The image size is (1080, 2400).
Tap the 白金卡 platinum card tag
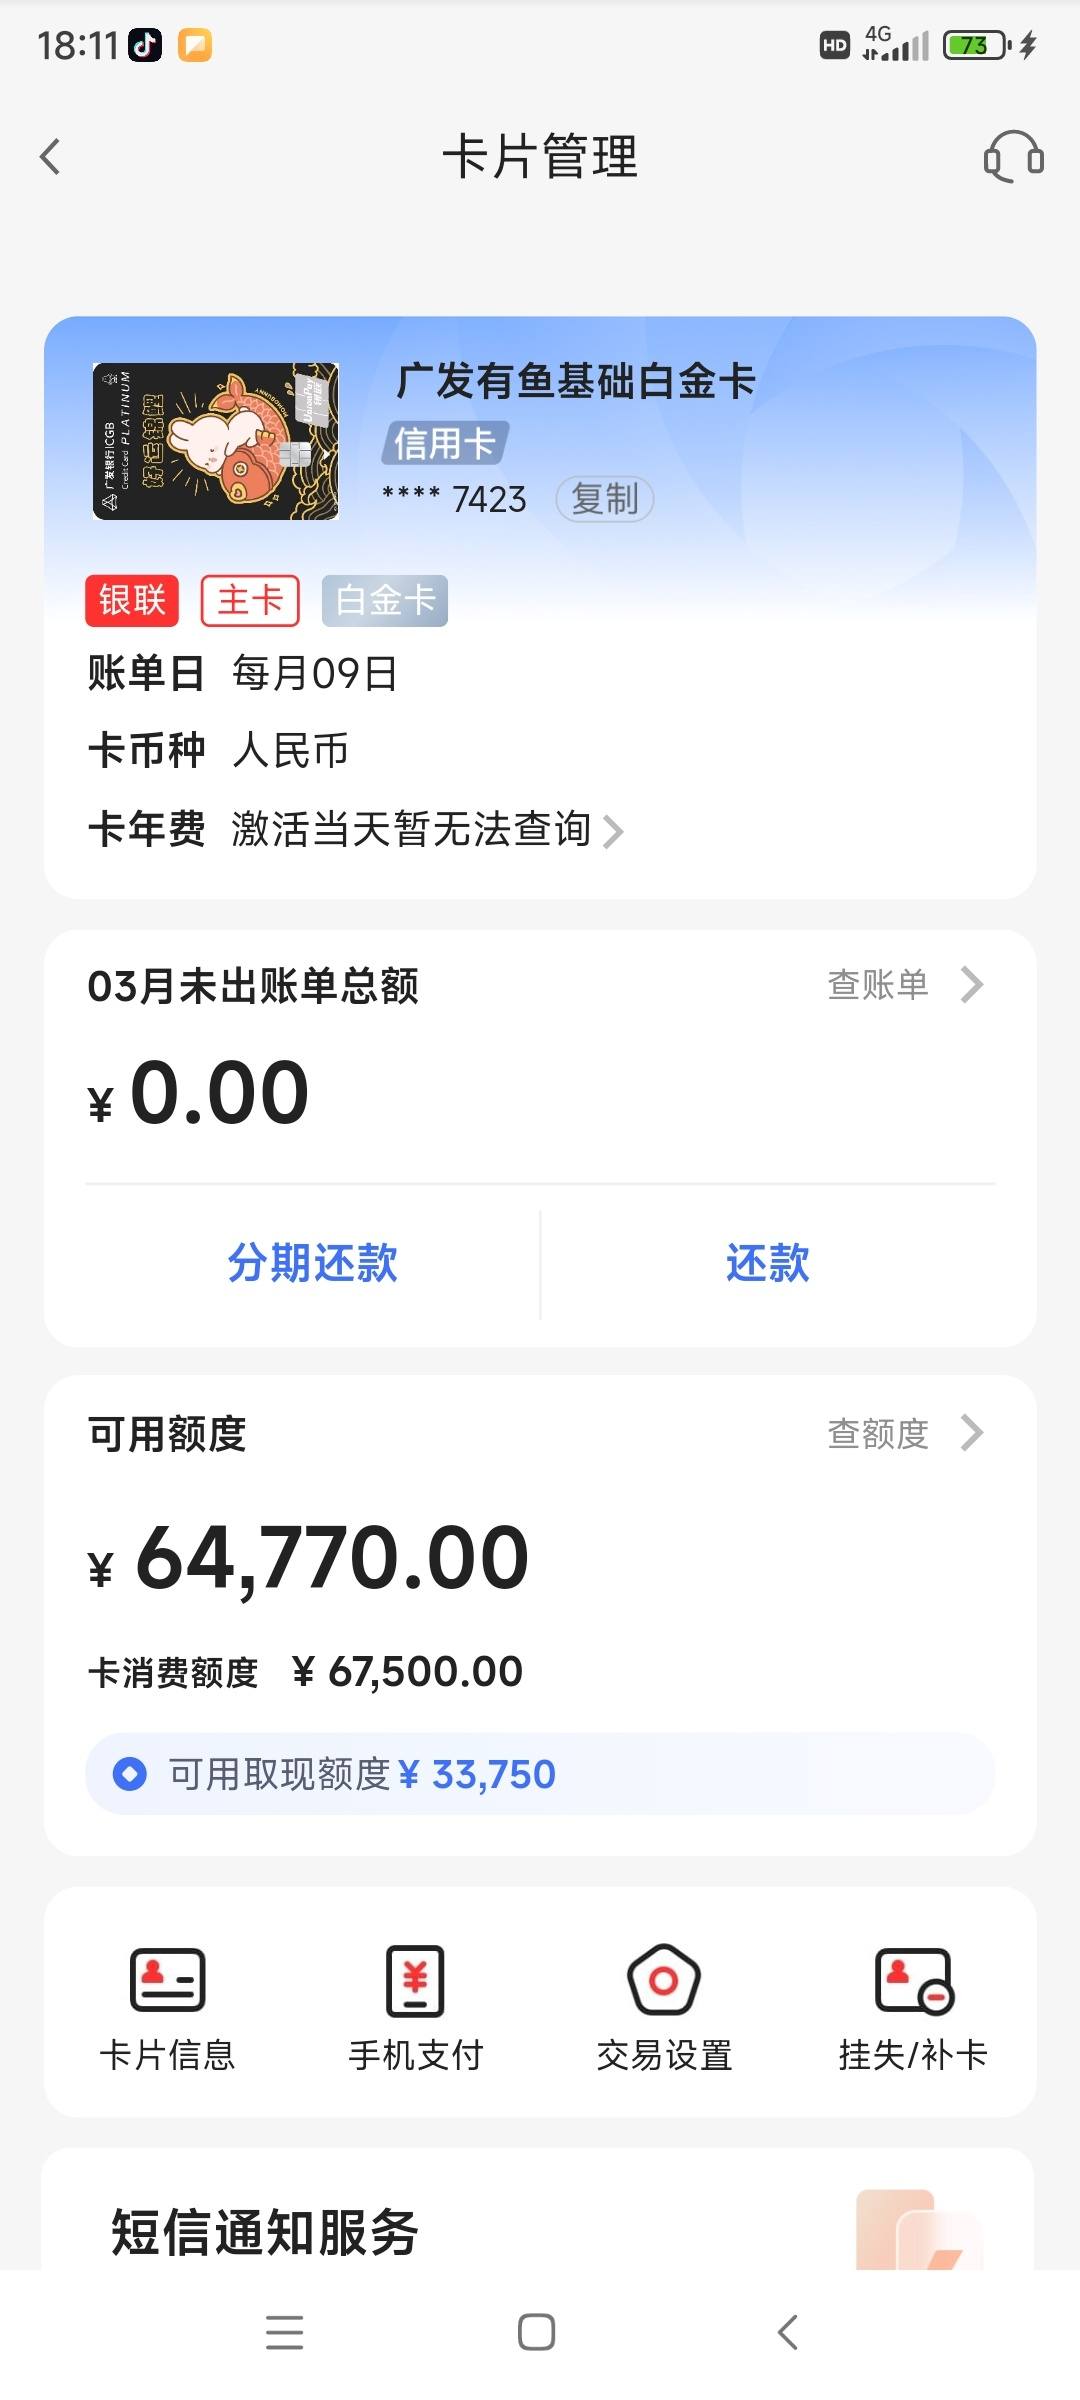(385, 601)
